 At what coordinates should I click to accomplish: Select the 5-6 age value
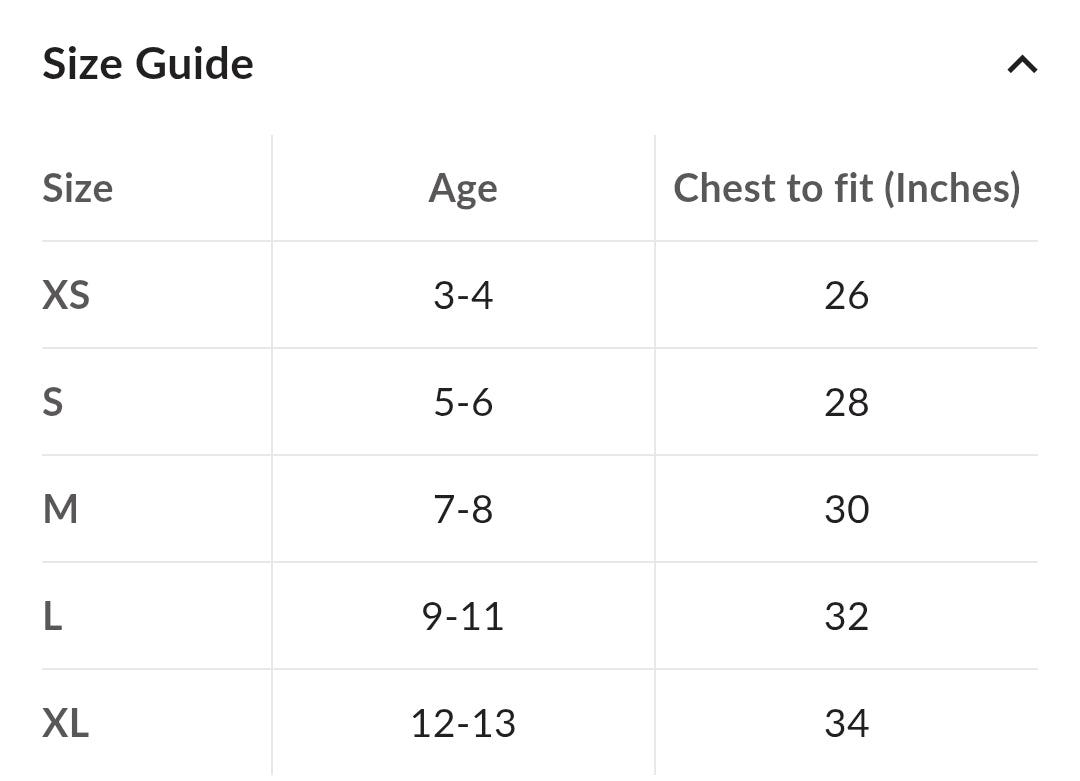pos(463,402)
